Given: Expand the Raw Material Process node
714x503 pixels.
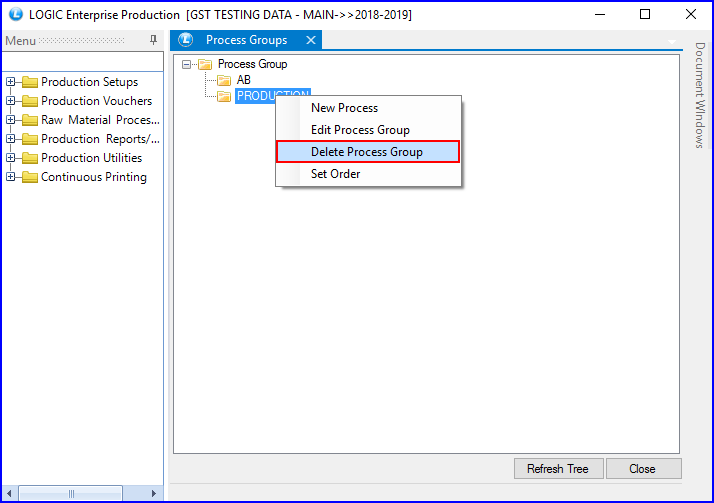Looking at the screenshot, I should (x=10, y=120).
